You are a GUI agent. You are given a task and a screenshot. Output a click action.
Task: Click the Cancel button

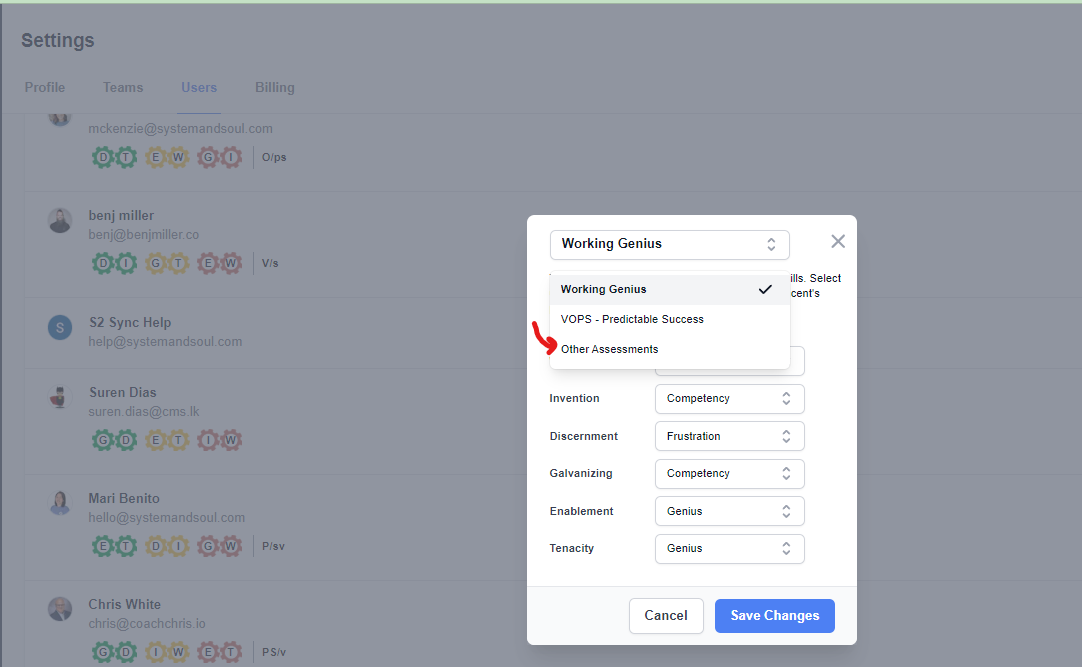(x=666, y=615)
